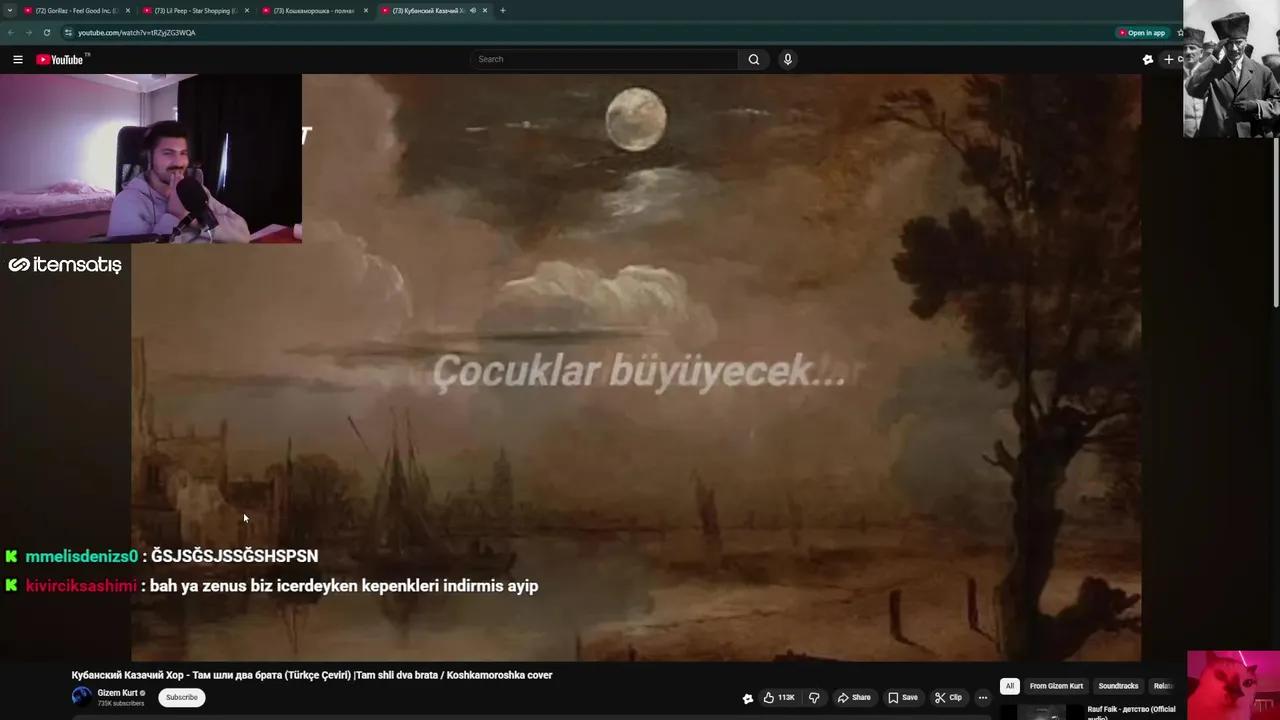
Task: Go to the YouTube home logo
Action: [x=62, y=60]
